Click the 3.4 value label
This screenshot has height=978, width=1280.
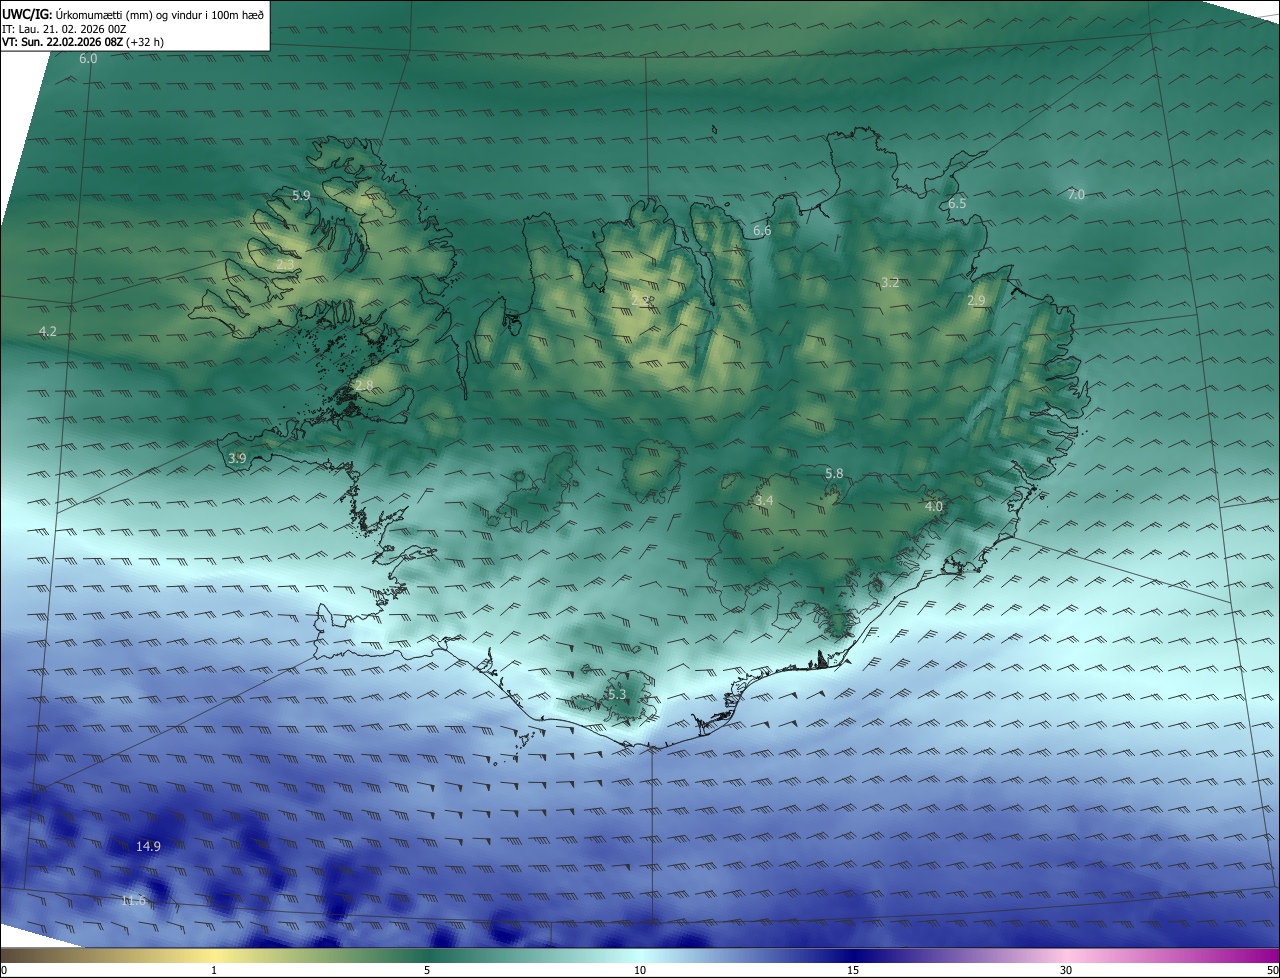pos(764,500)
